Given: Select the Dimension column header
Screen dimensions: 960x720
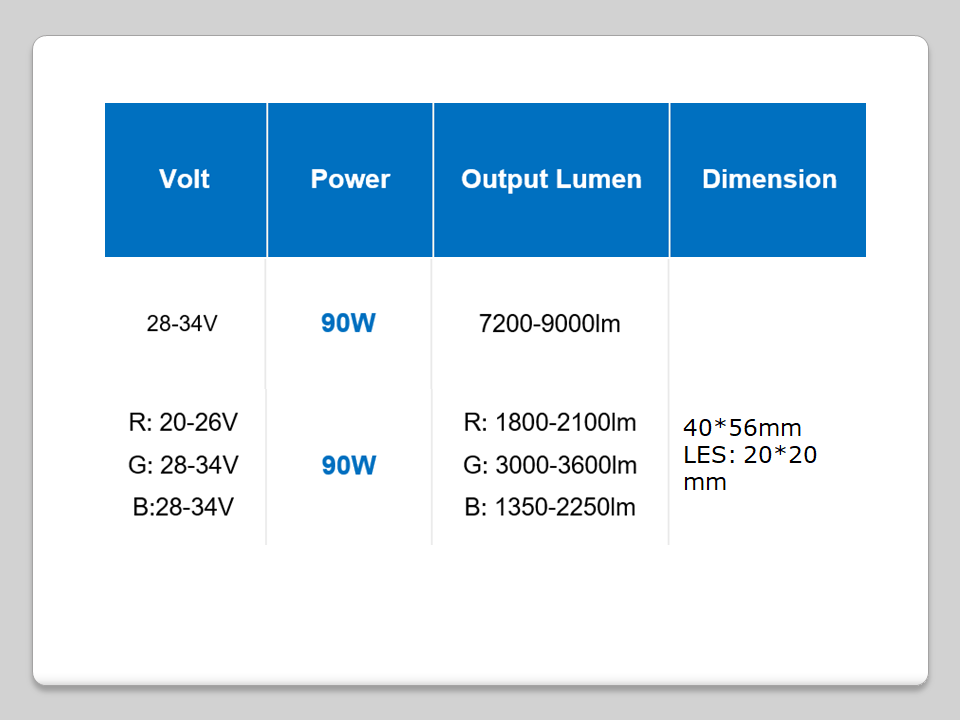Looking at the screenshot, I should point(769,179).
